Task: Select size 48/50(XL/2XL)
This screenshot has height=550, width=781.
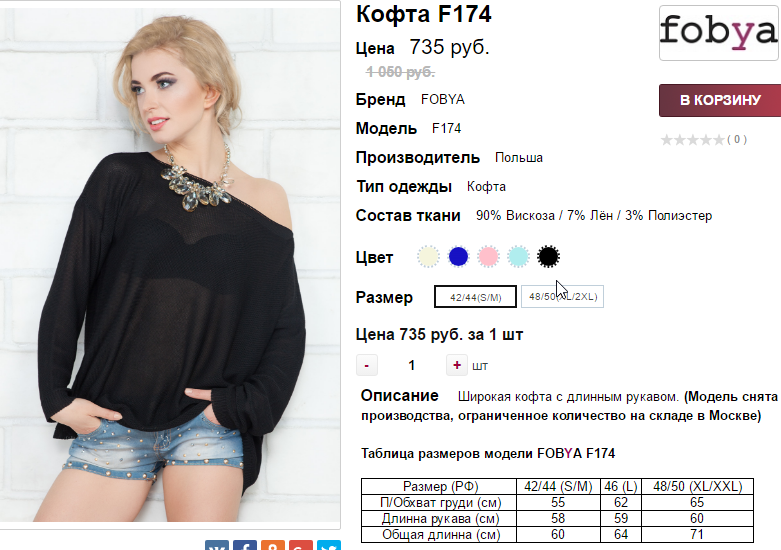Action: (562, 297)
